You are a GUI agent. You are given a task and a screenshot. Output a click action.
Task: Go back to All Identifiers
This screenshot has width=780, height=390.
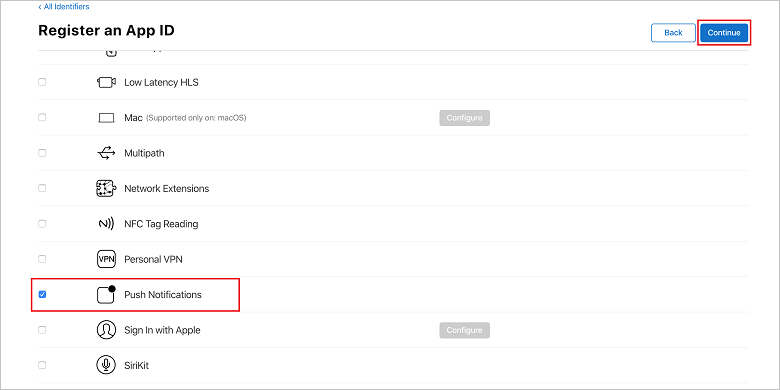64,7
